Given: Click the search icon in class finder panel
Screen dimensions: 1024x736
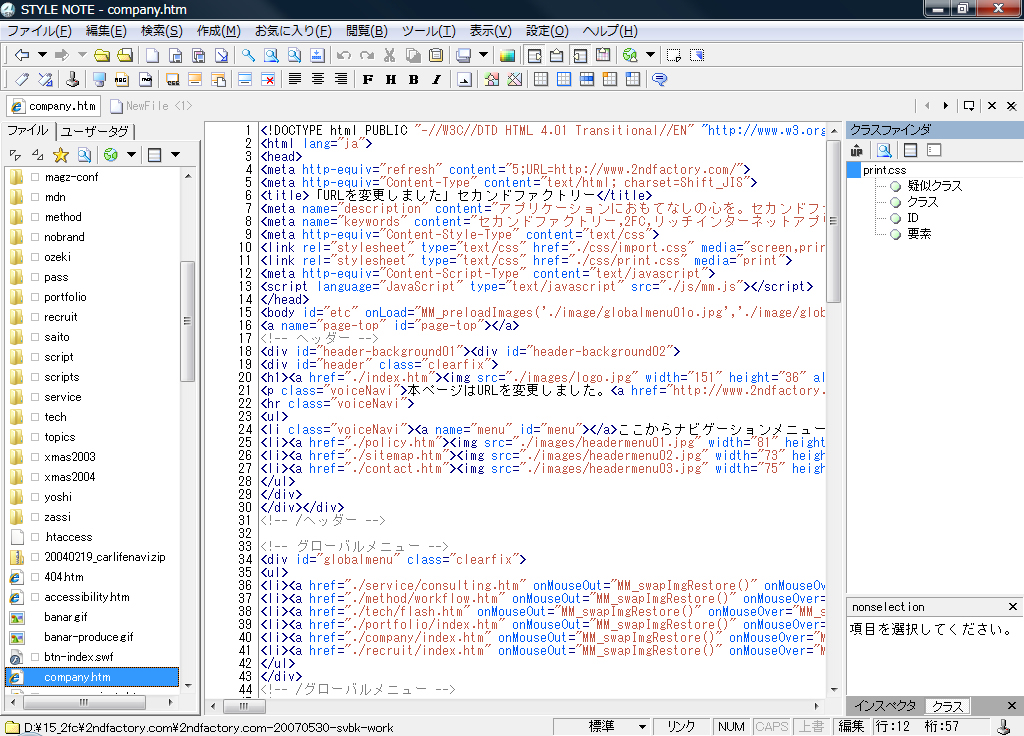Looking at the screenshot, I should click(884, 151).
